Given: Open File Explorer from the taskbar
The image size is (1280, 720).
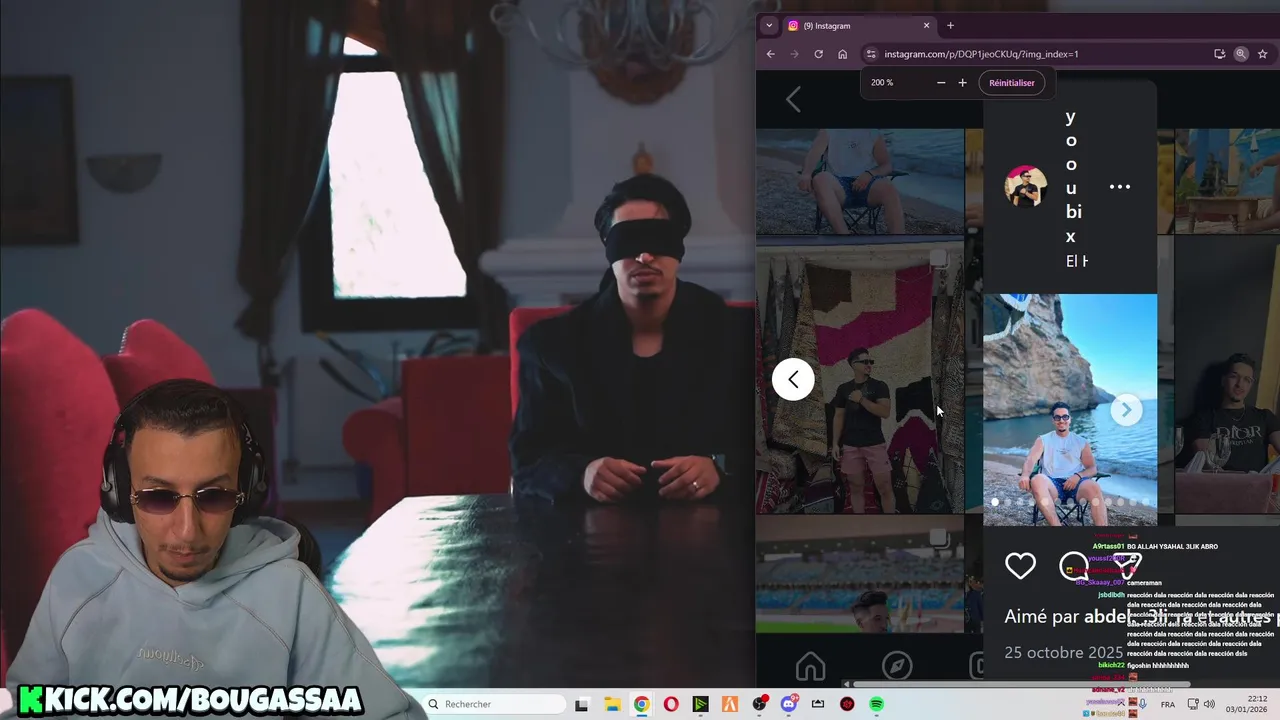Looking at the screenshot, I should click(x=612, y=704).
